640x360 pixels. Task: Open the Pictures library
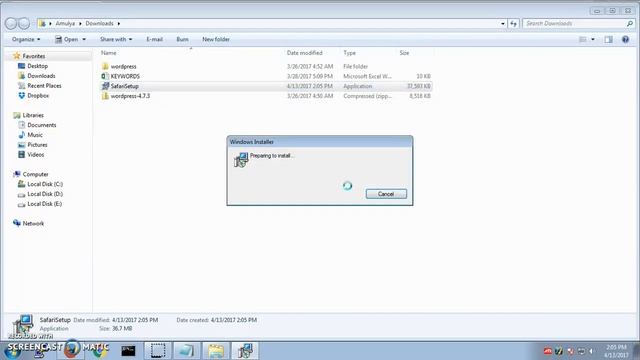37,145
